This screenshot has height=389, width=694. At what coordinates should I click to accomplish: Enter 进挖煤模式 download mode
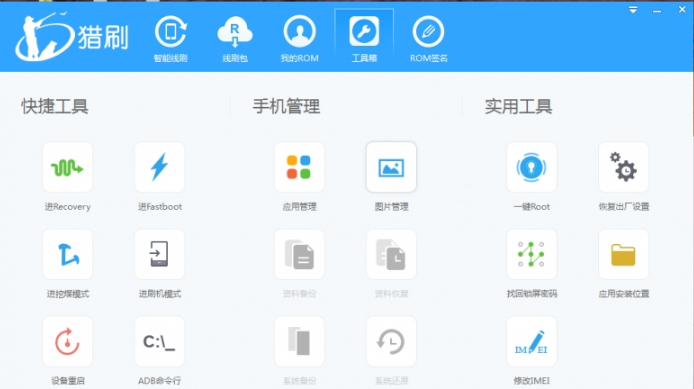point(67,254)
